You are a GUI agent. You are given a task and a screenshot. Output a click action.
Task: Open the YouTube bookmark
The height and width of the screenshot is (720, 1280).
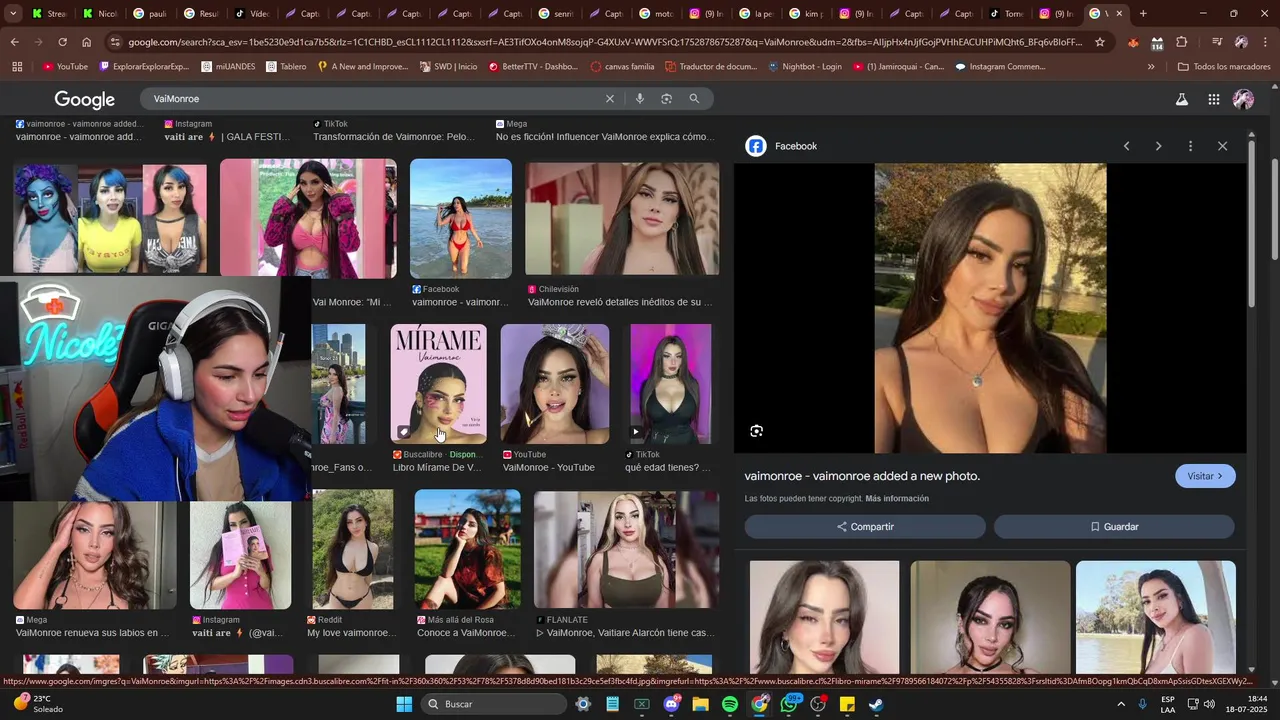65,67
